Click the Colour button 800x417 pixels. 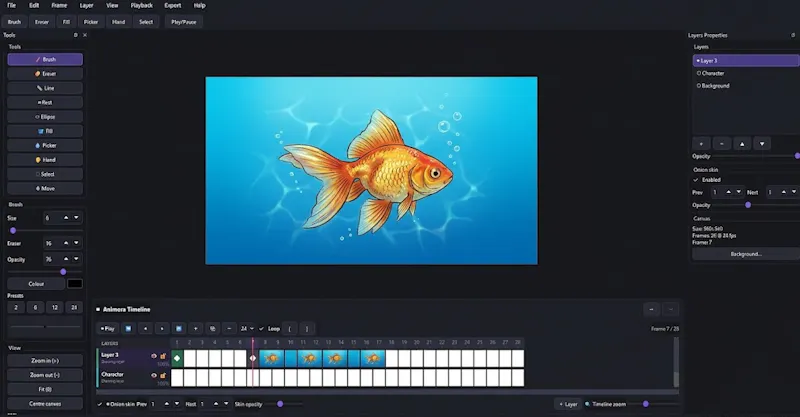coord(36,284)
